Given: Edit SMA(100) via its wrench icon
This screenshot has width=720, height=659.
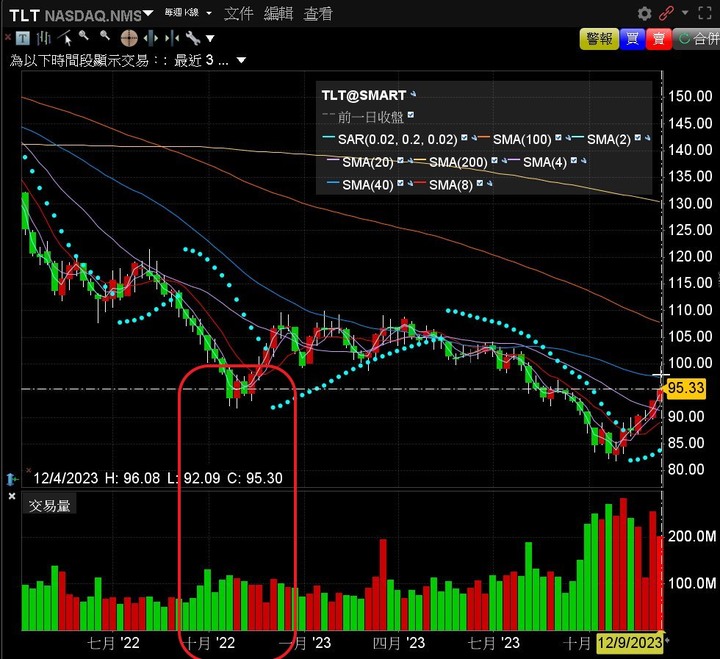Looking at the screenshot, I should click(x=568, y=138).
